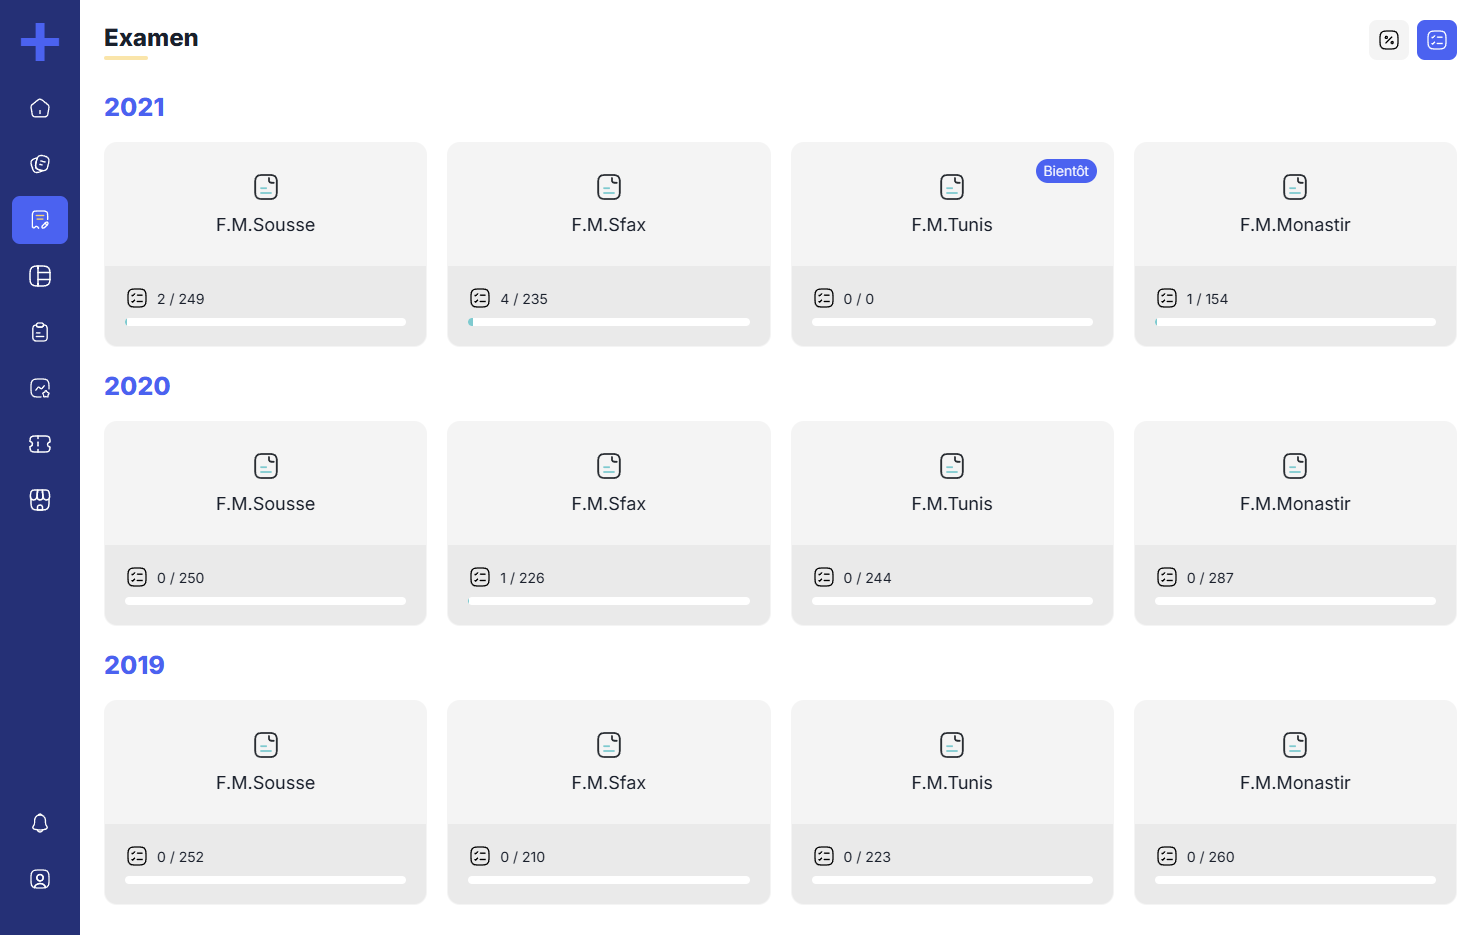Open the 2020 F.M.Sfax exam card
1476x935 pixels.
[608, 504]
